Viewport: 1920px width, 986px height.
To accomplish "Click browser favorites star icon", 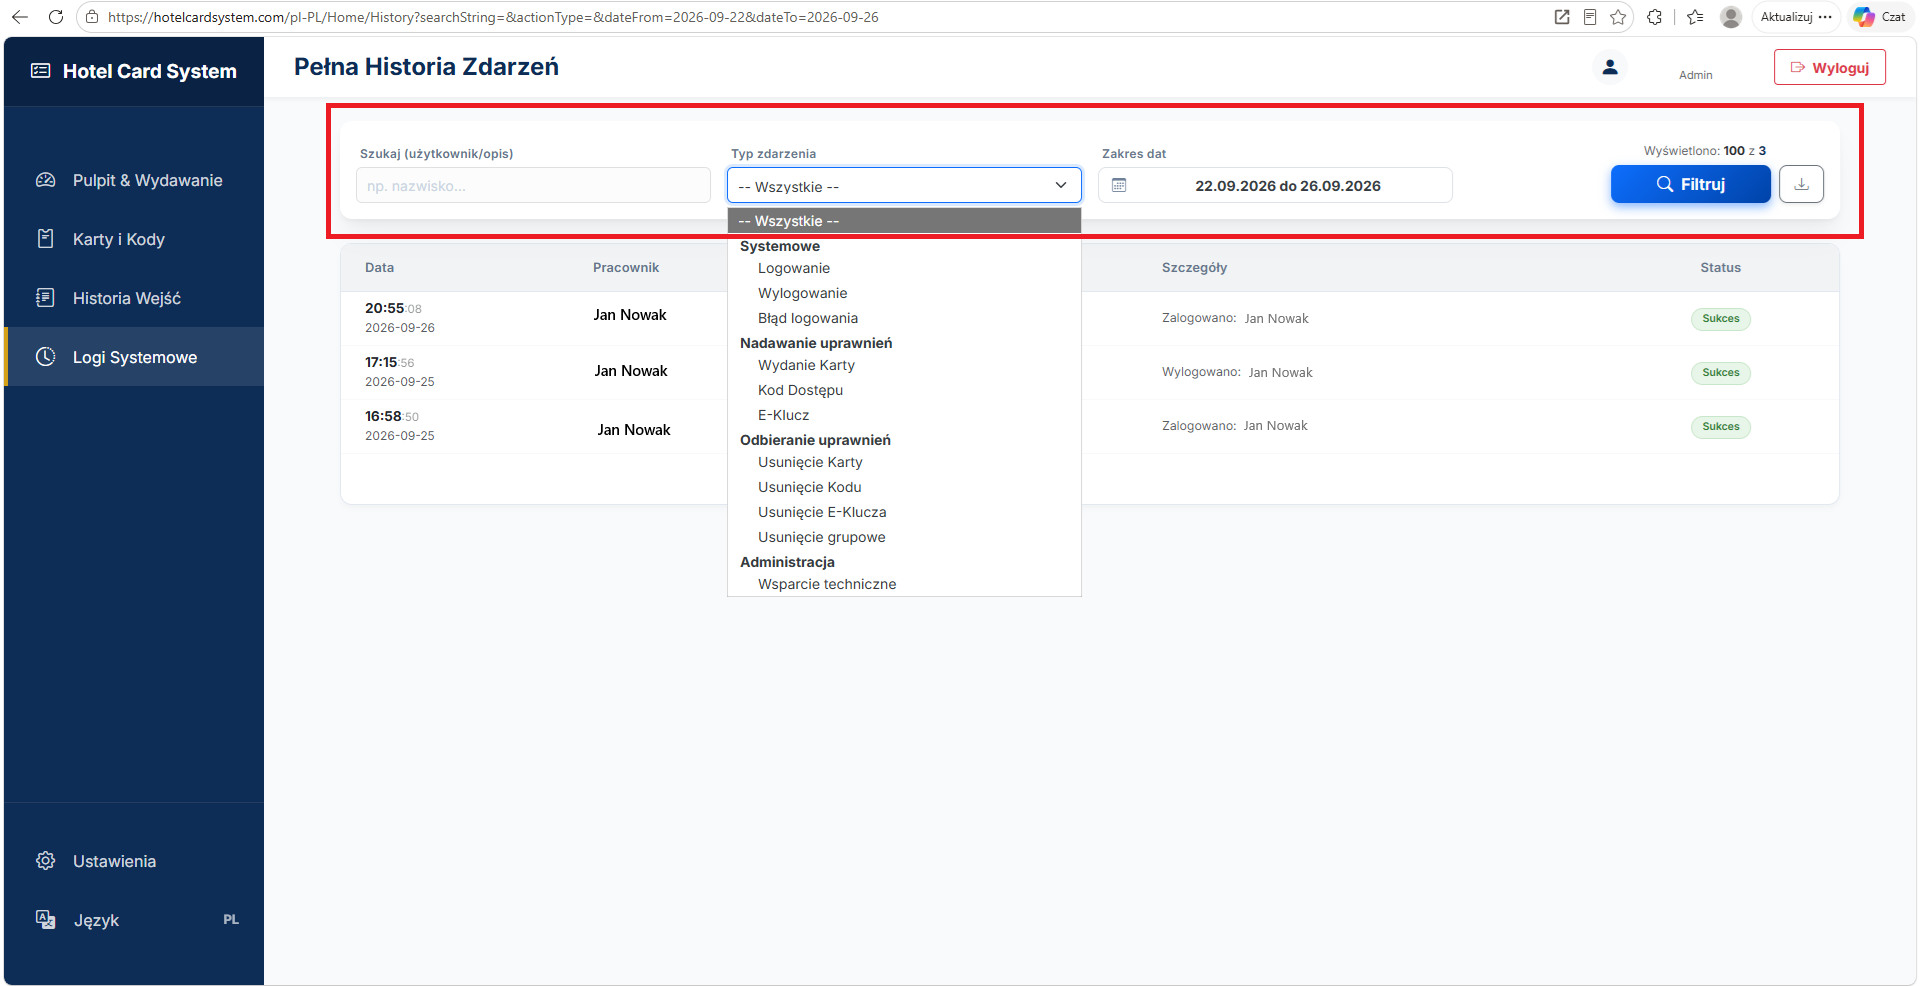I will click(1618, 17).
